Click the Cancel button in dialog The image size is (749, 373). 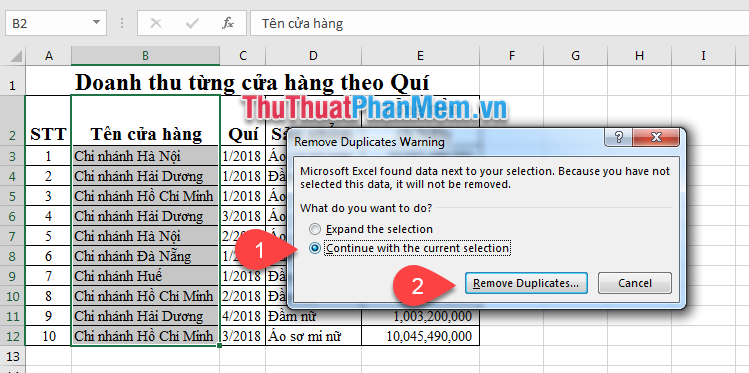pyautogui.click(x=635, y=283)
